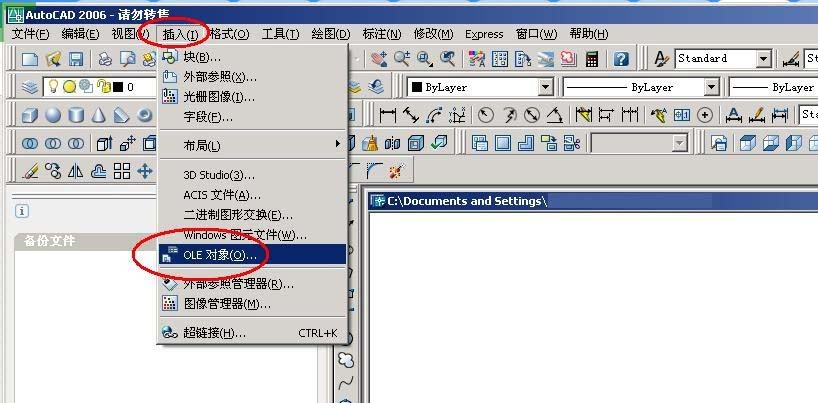This screenshot has height=403, width=818.
Task: Toggle layer 0 lock padlock icon
Action: [x=104, y=87]
